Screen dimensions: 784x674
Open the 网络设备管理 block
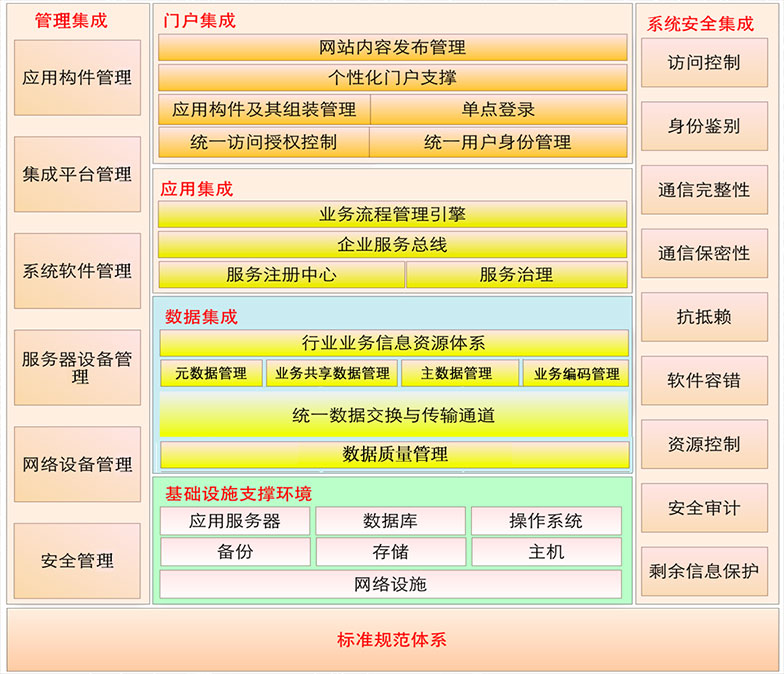pos(77,465)
